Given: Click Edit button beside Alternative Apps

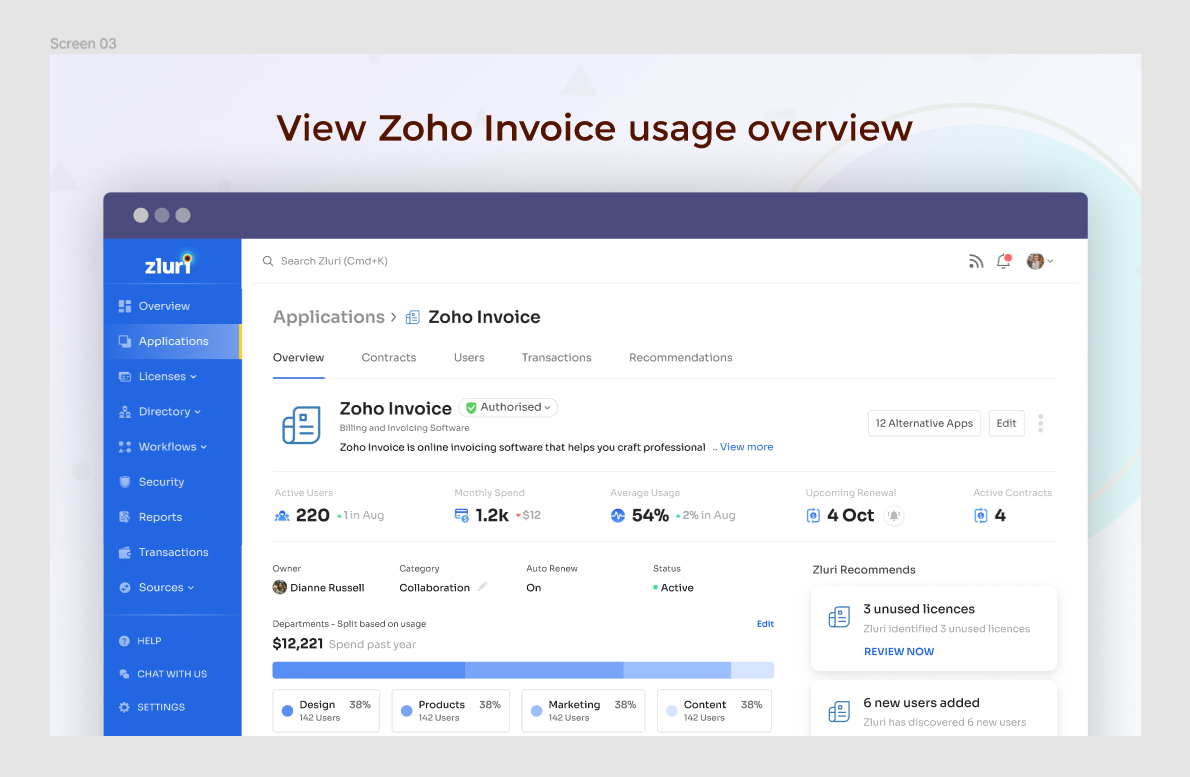Looking at the screenshot, I should (1006, 423).
